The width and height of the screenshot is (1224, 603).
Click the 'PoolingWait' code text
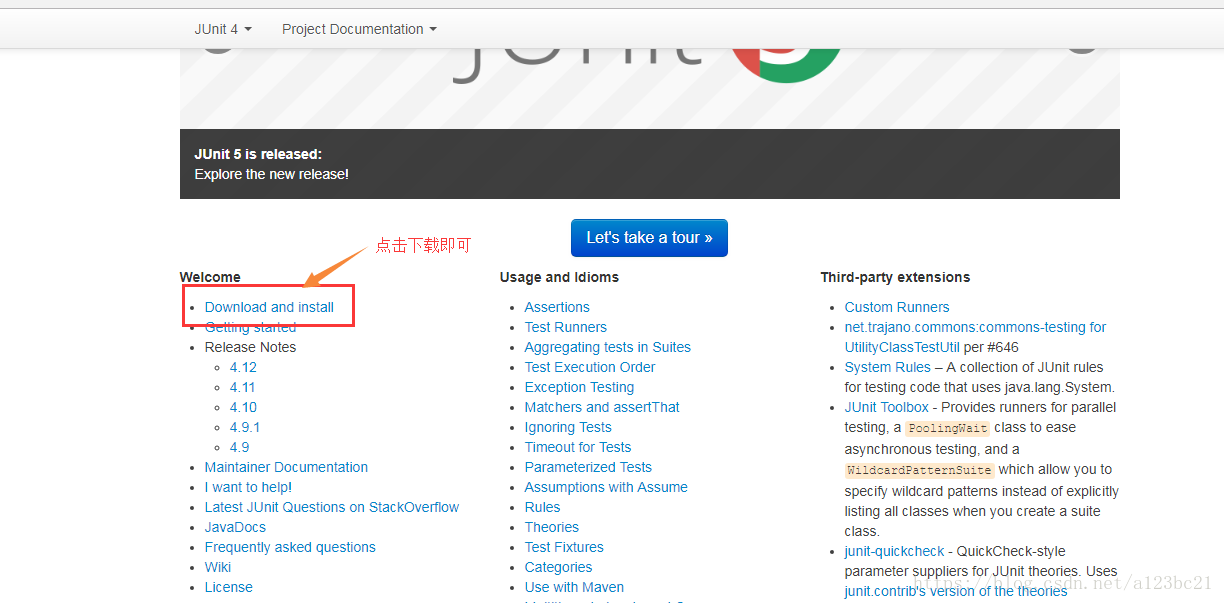pos(948,428)
